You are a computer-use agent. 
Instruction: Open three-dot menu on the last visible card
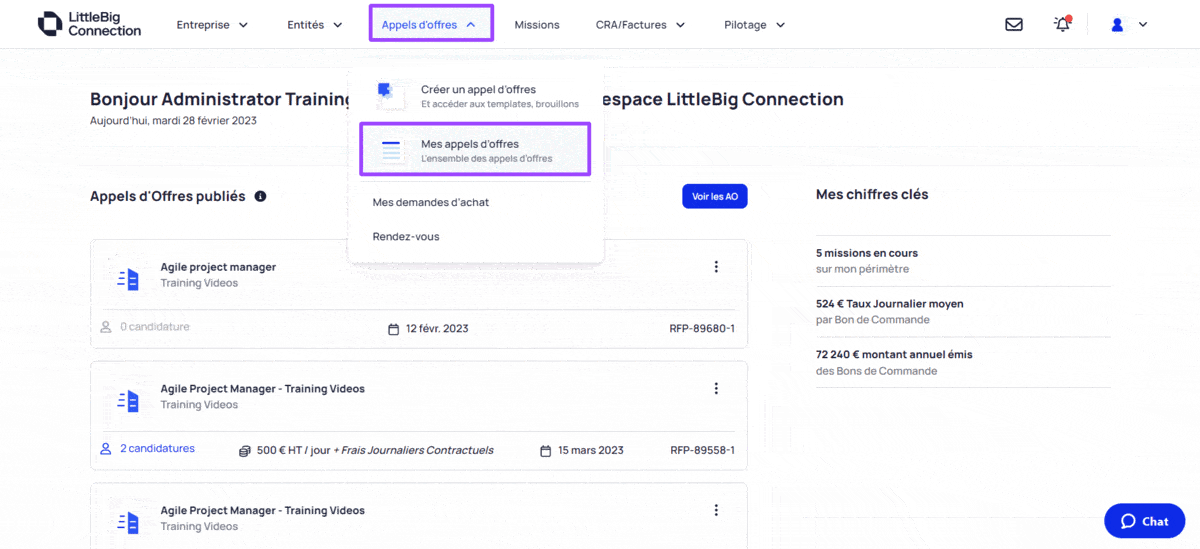click(716, 511)
